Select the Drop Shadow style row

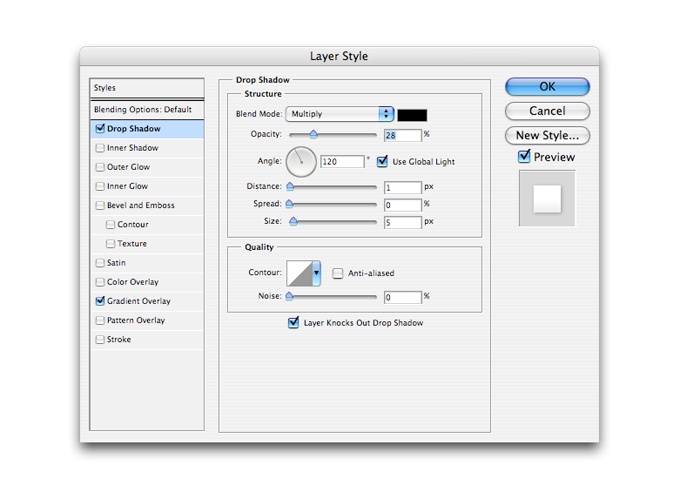[x=147, y=129]
